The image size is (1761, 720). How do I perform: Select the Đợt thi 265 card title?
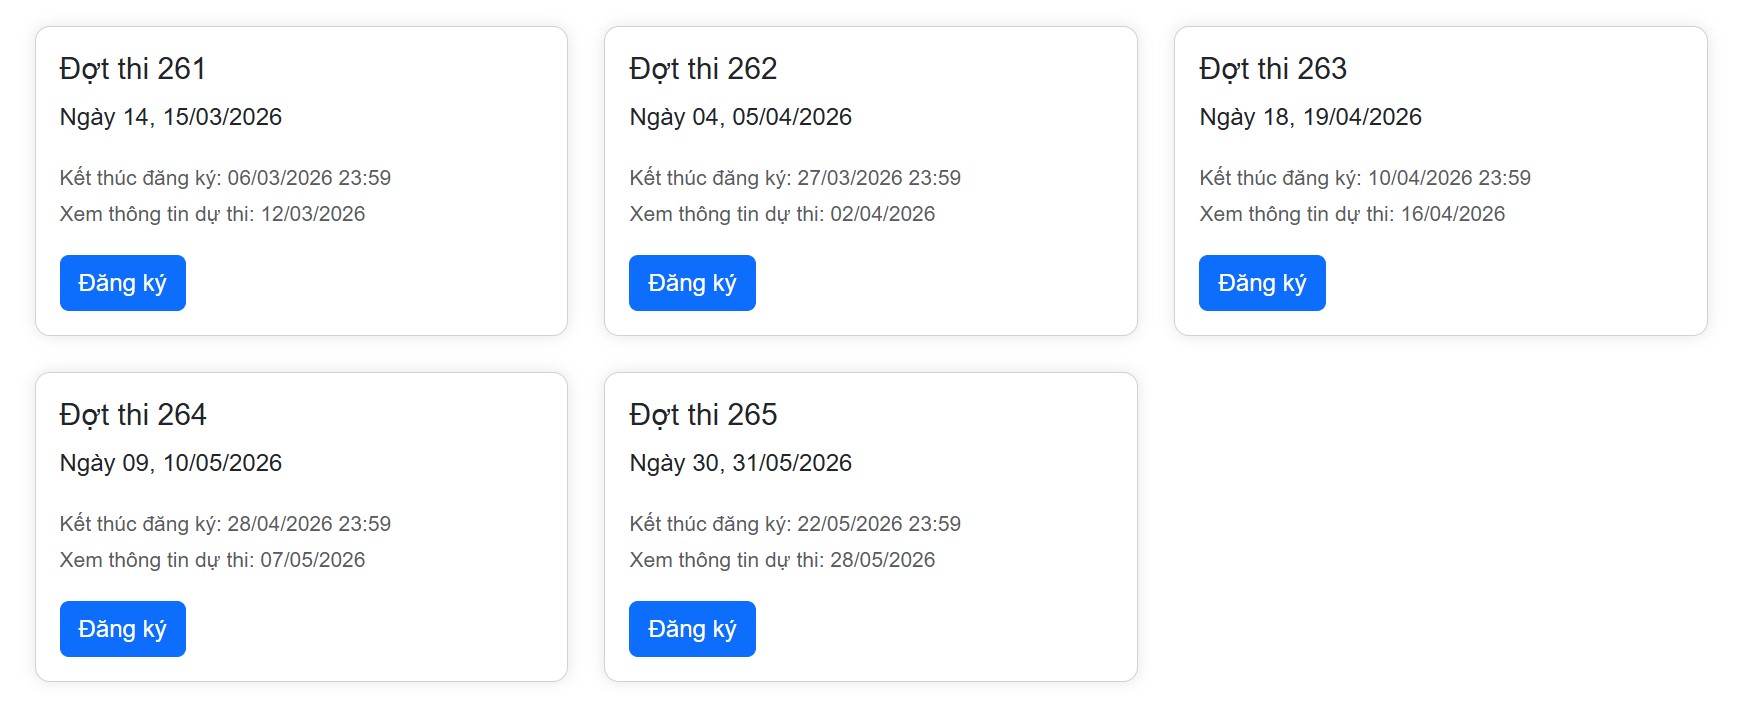tap(703, 415)
